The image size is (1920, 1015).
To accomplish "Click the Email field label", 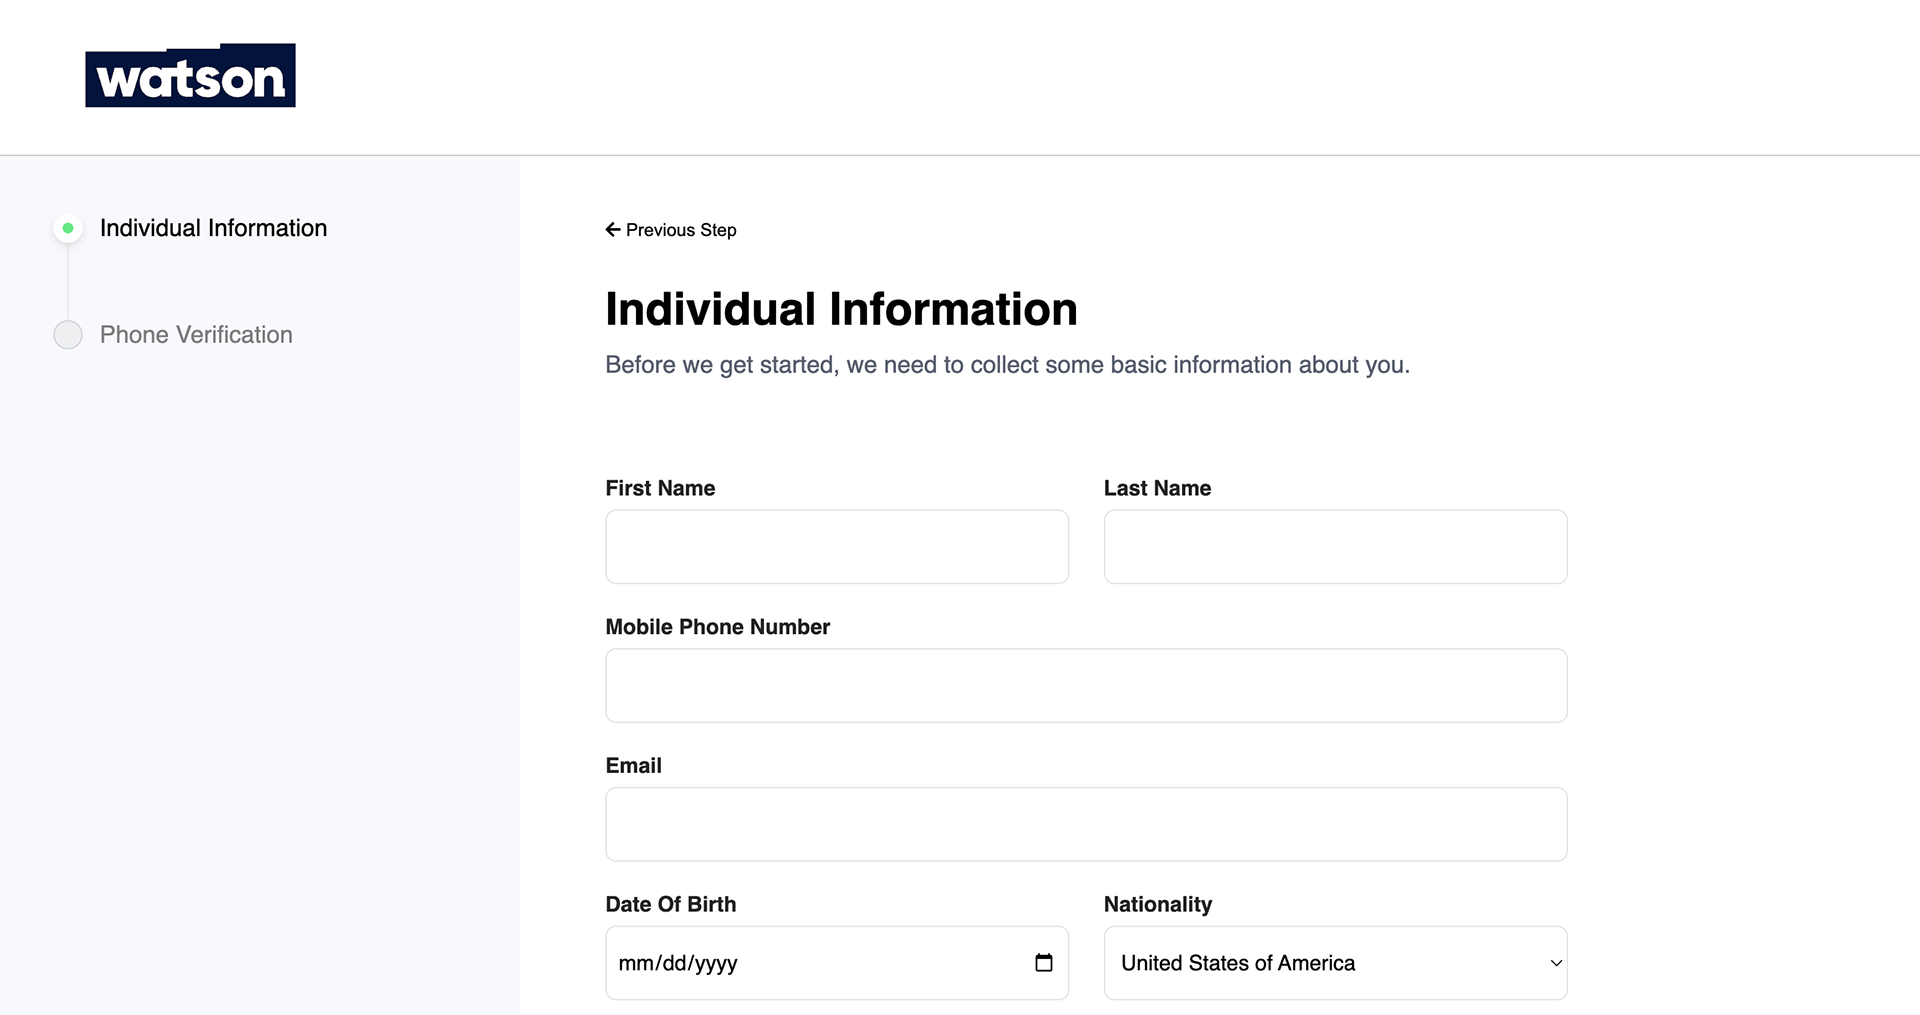I will 633,766.
